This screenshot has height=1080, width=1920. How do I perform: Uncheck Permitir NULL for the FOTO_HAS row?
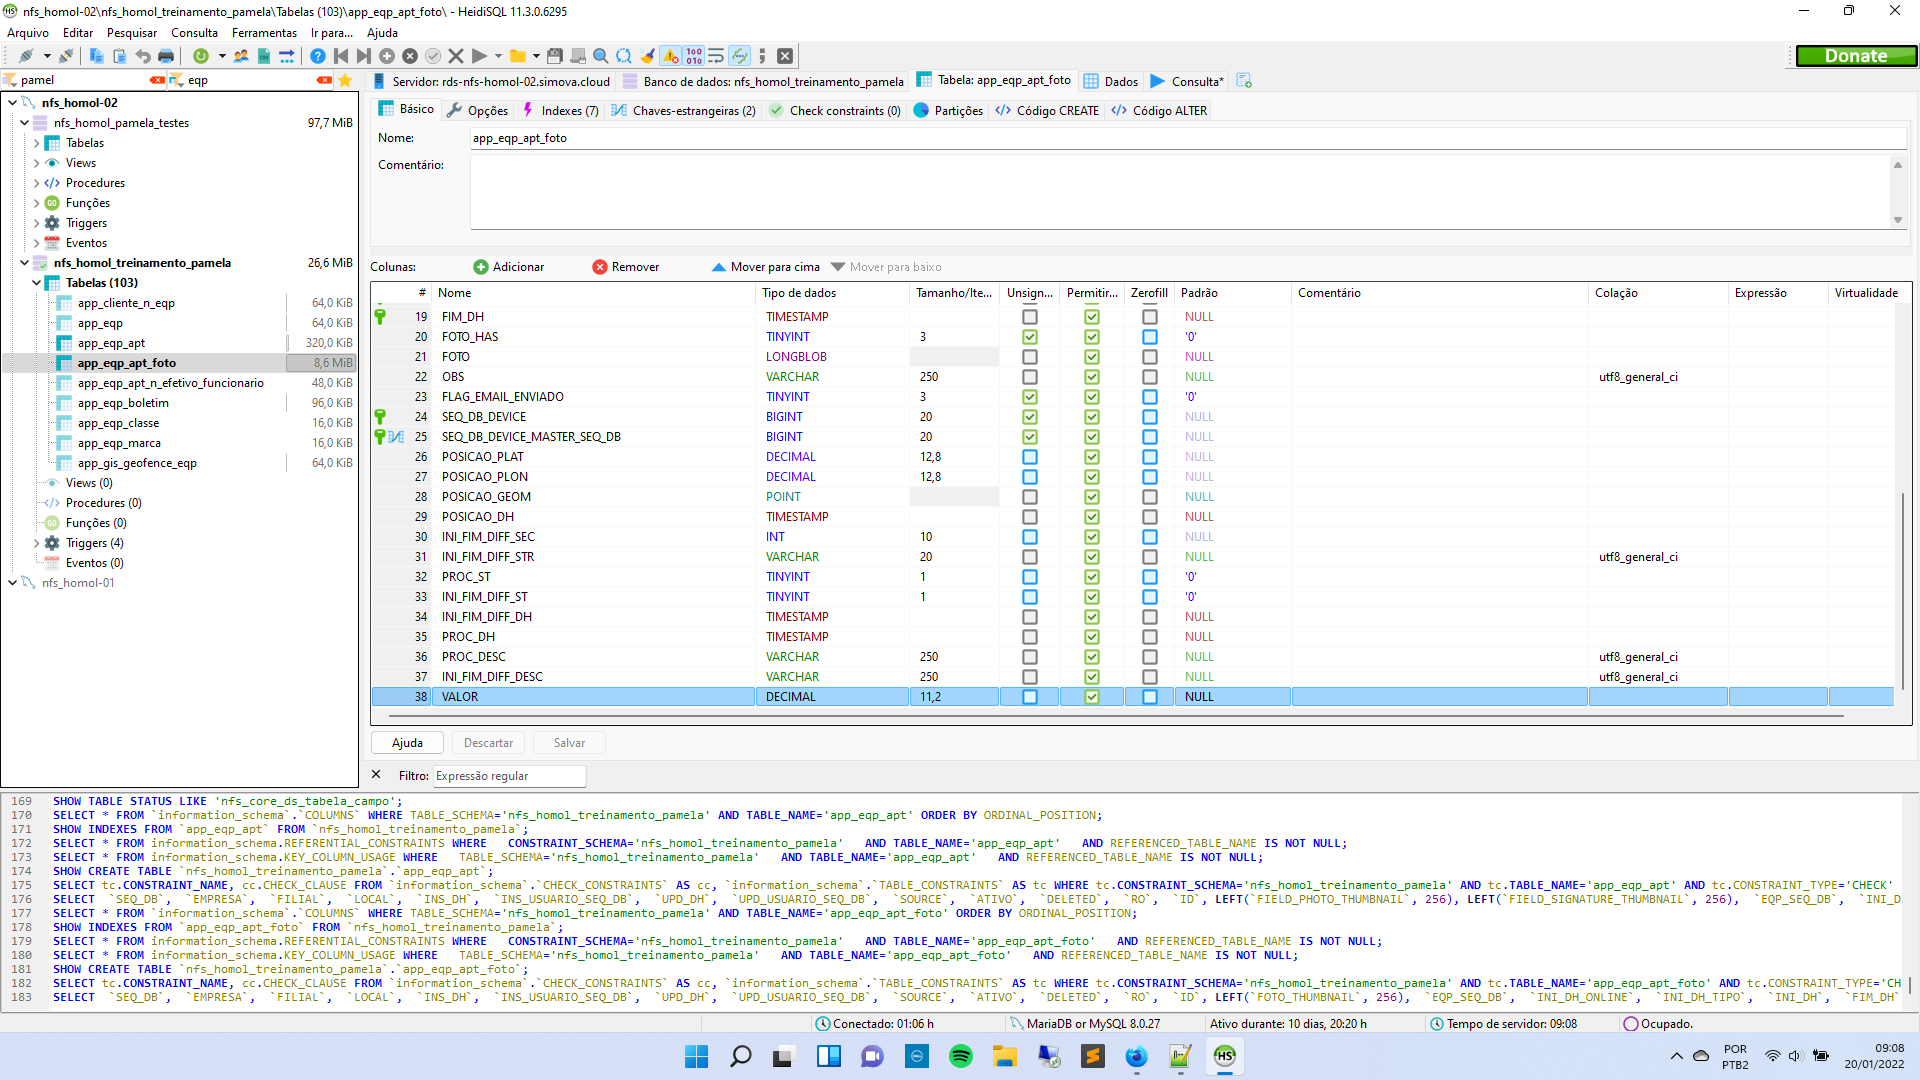point(1091,337)
